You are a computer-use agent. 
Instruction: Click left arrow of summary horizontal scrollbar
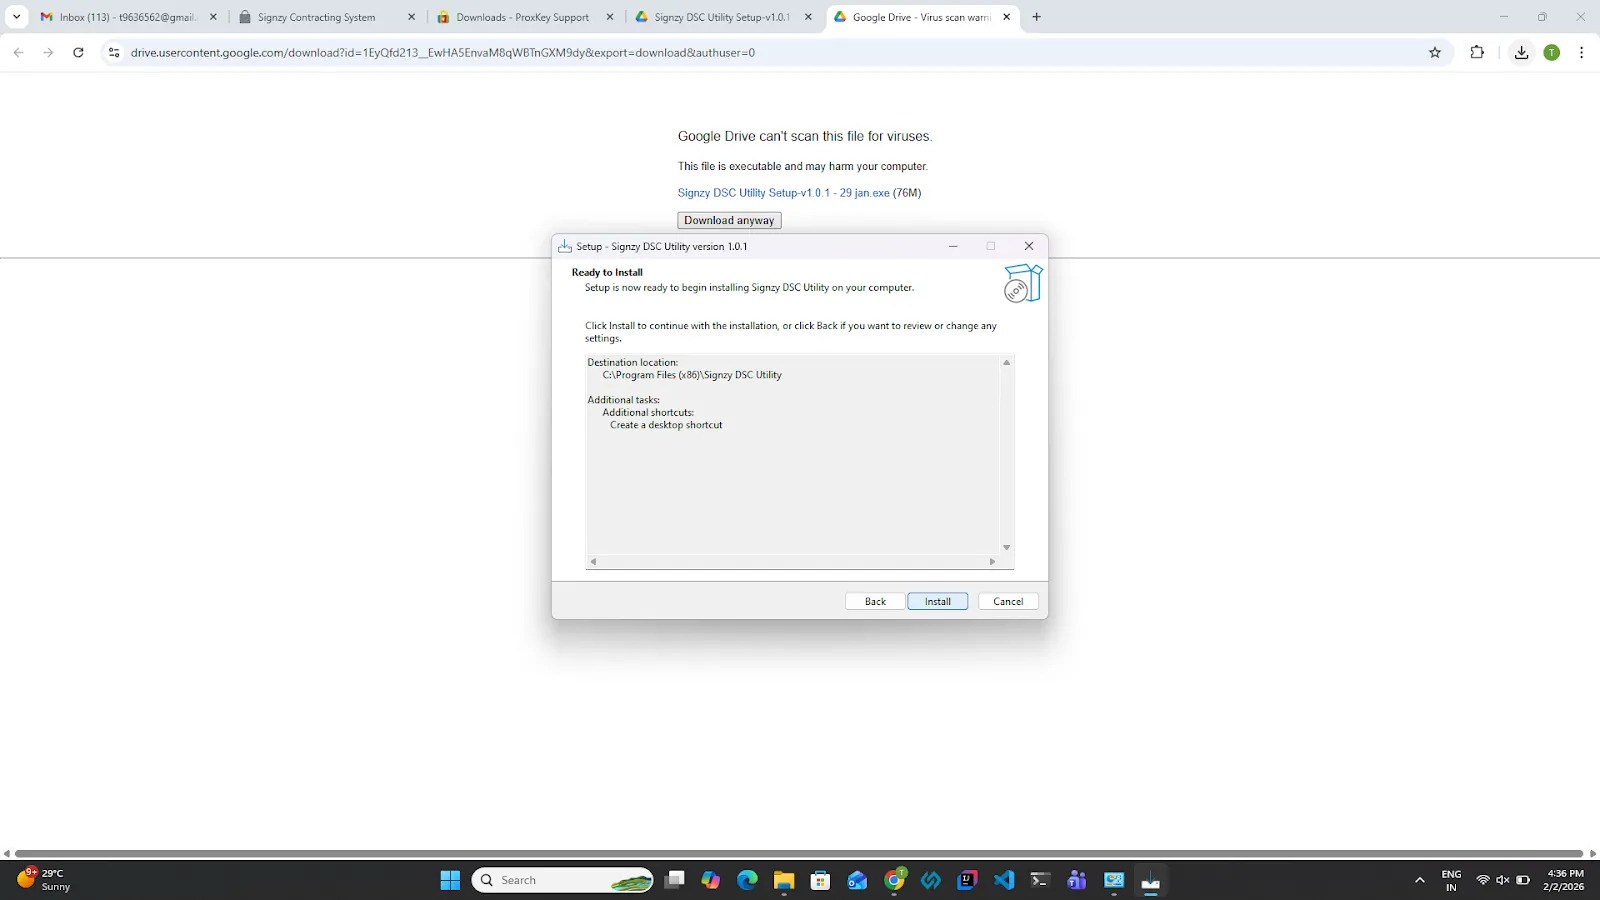tap(593, 562)
